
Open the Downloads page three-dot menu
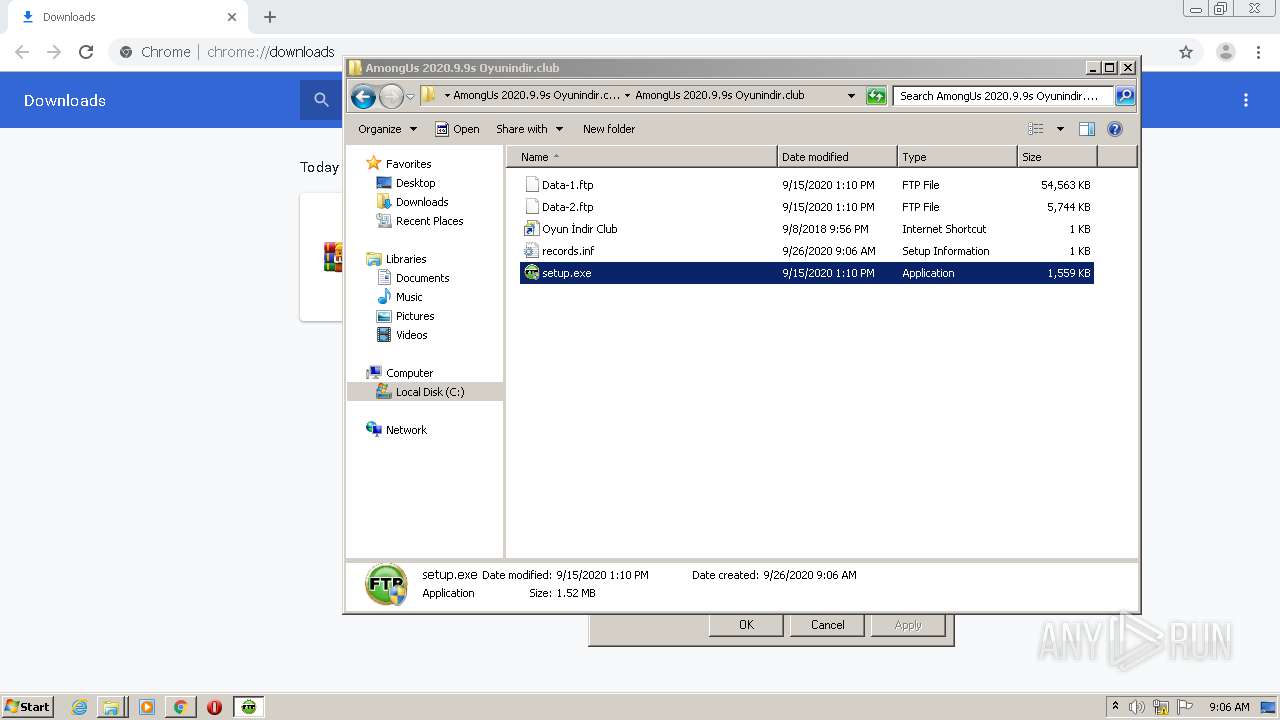click(1246, 100)
